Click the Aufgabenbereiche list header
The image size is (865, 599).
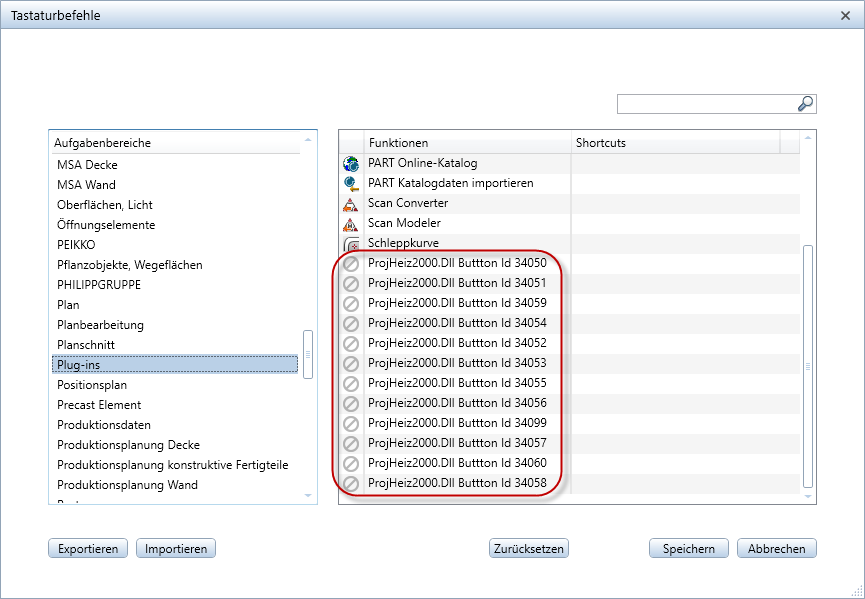point(175,143)
